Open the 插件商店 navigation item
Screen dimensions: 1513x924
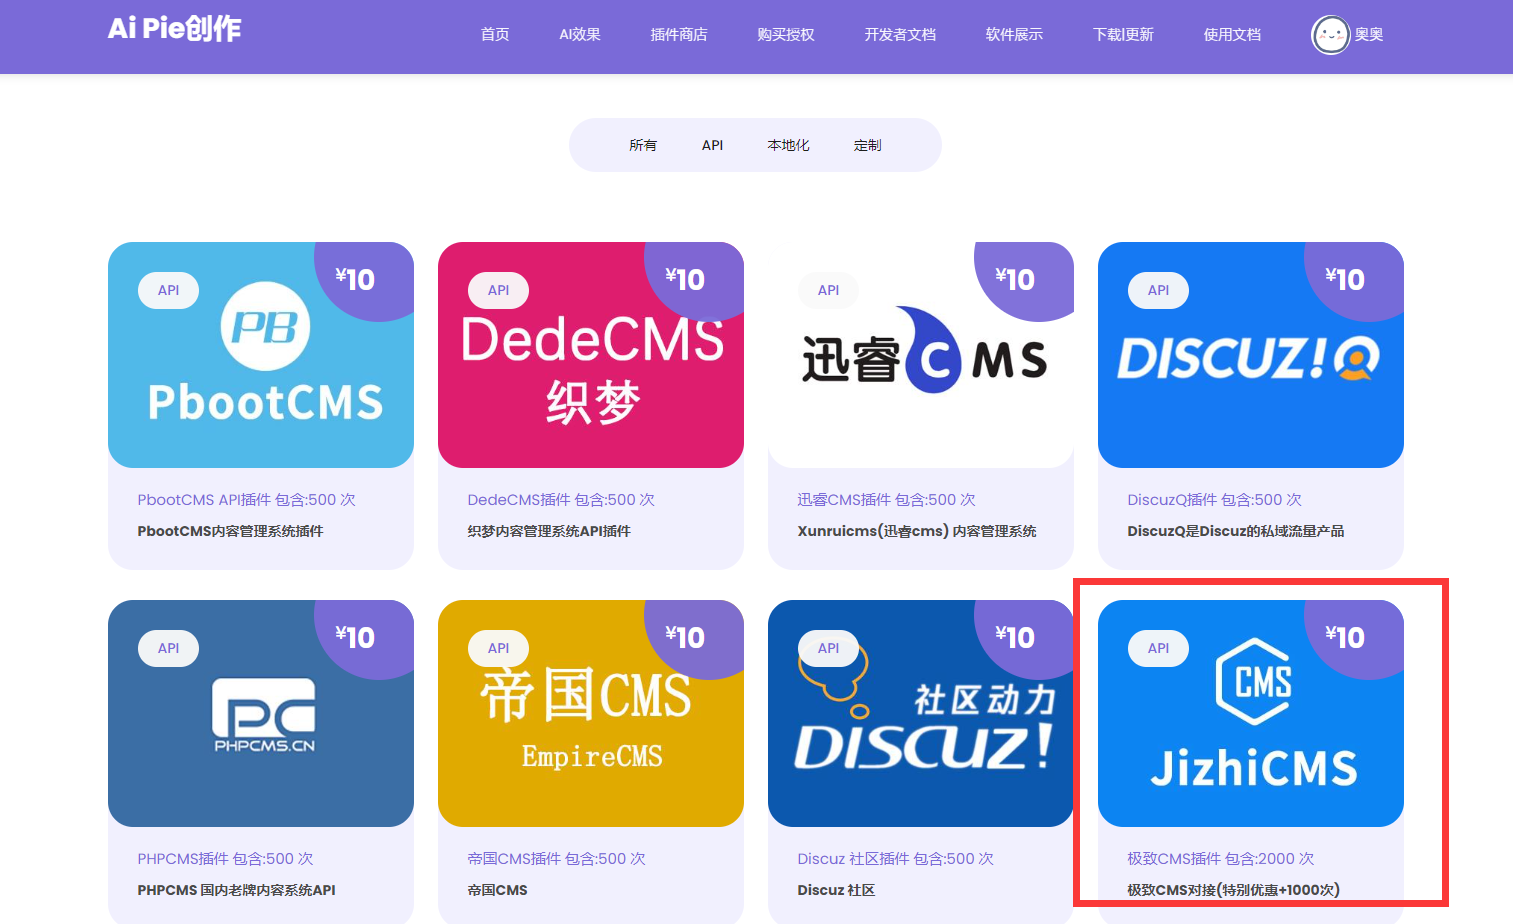tap(679, 35)
